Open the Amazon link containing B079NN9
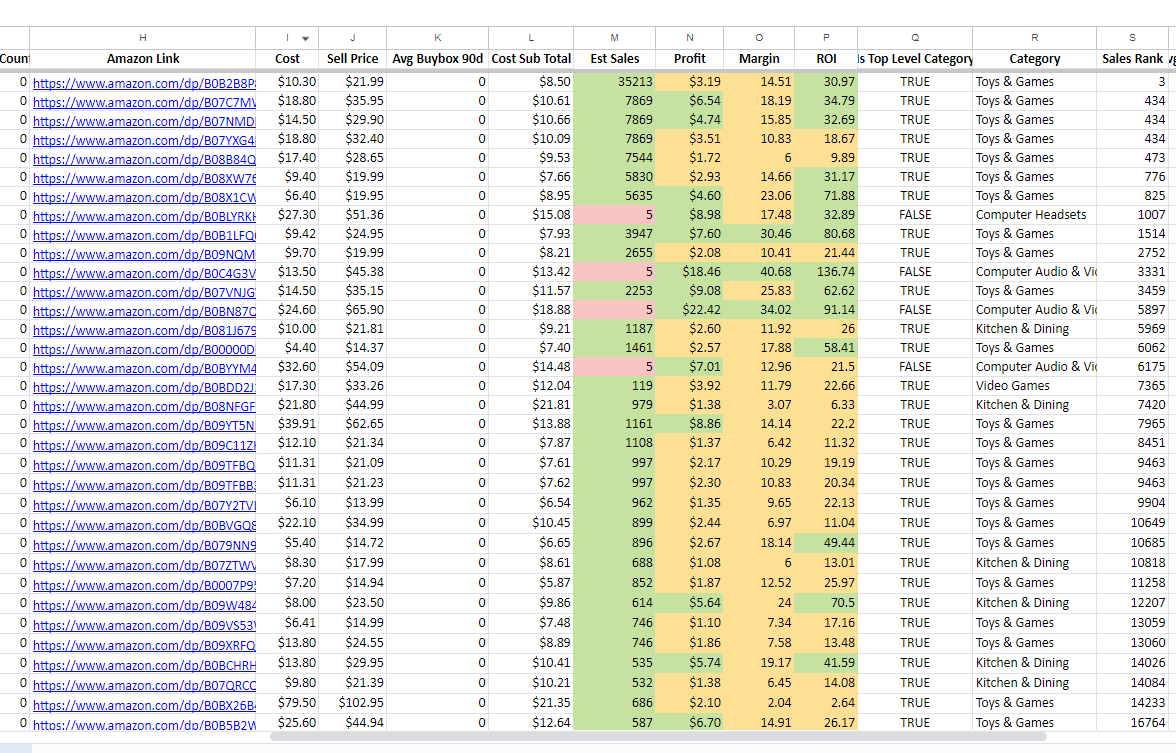1176x753 pixels. (144, 544)
